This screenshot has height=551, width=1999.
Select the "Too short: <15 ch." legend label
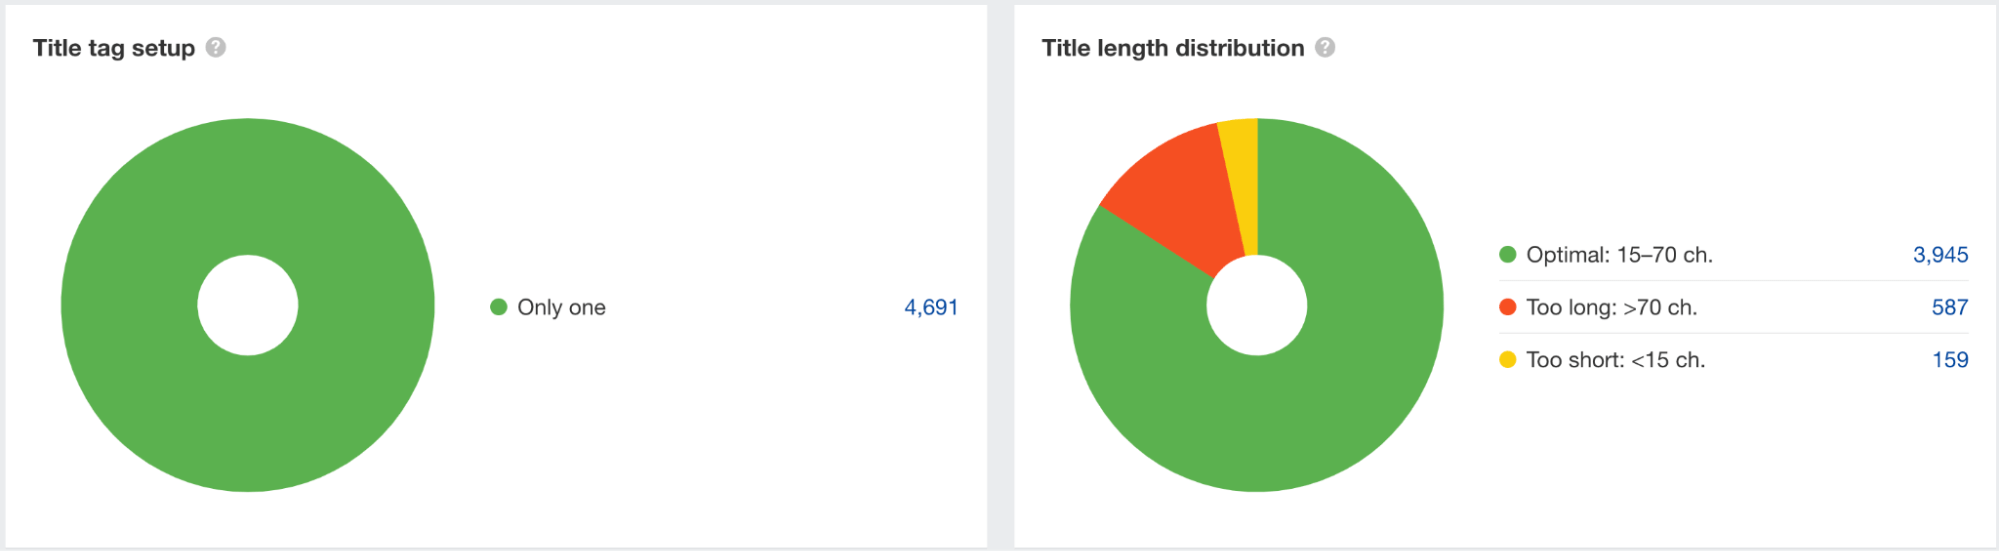(1615, 360)
